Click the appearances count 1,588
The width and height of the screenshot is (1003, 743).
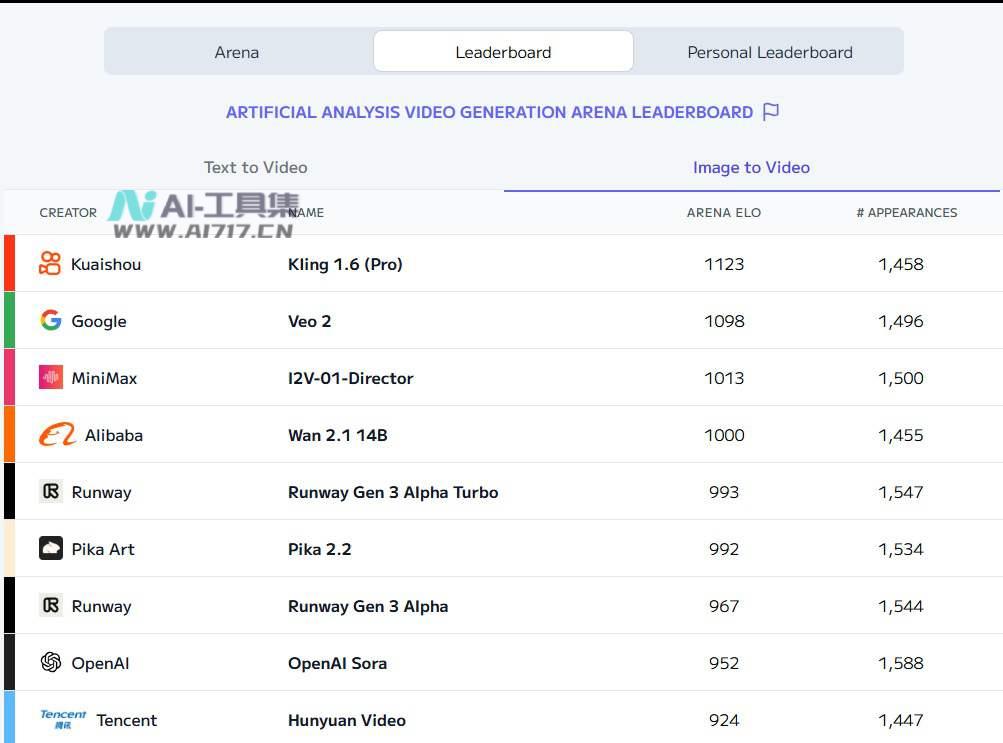pos(901,663)
